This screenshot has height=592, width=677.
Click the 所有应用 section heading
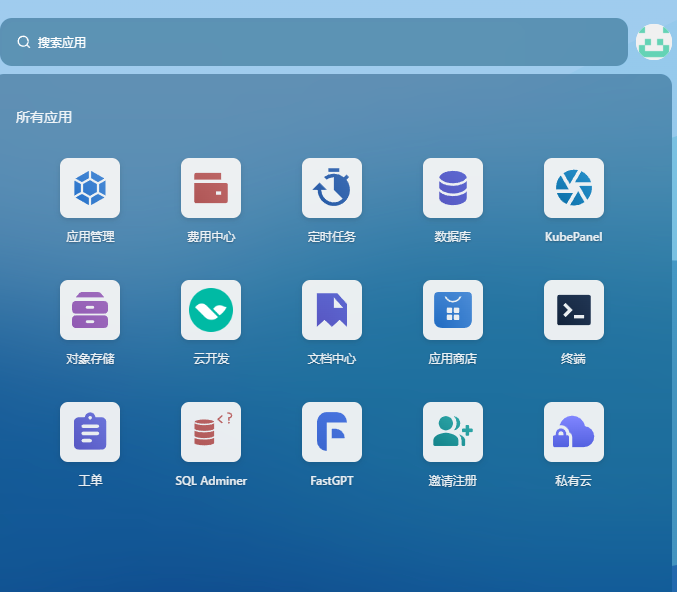[x=44, y=117]
